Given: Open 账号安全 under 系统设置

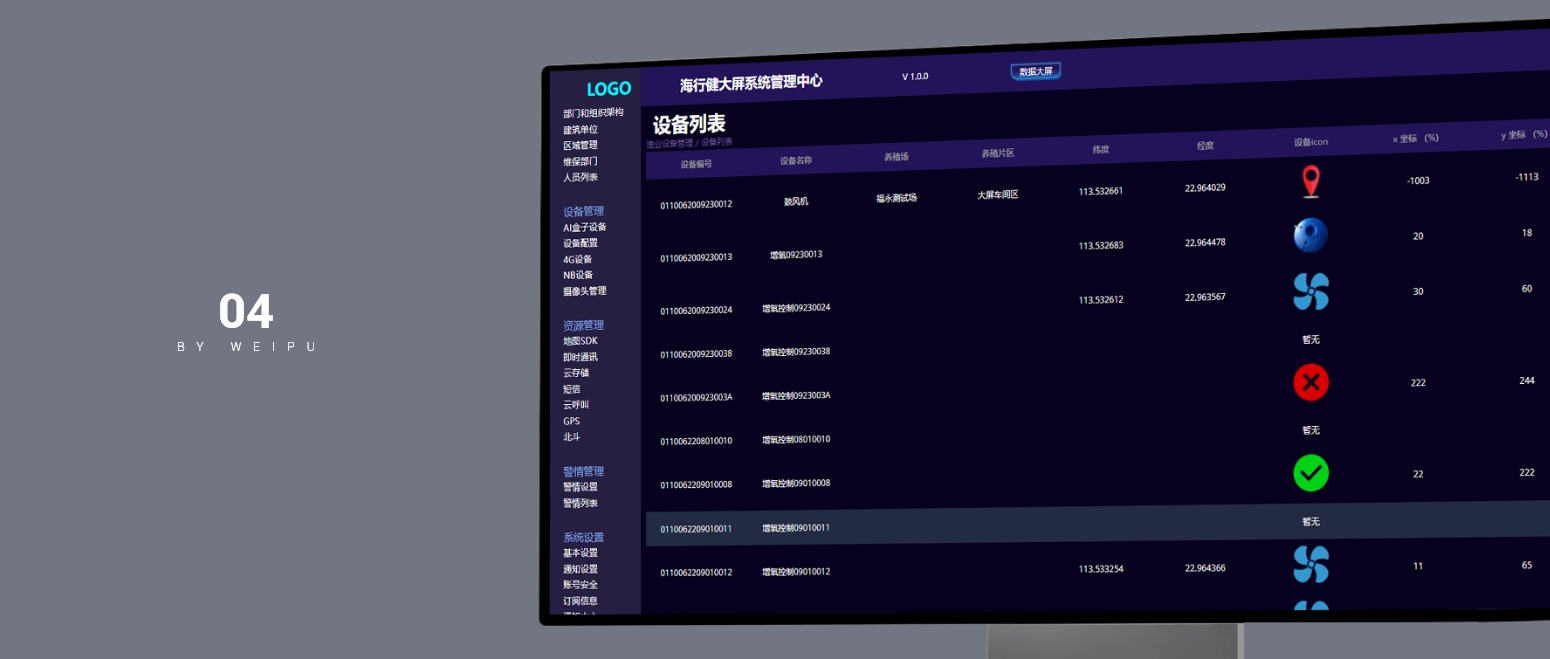Looking at the screenshot, I should 580,584.
